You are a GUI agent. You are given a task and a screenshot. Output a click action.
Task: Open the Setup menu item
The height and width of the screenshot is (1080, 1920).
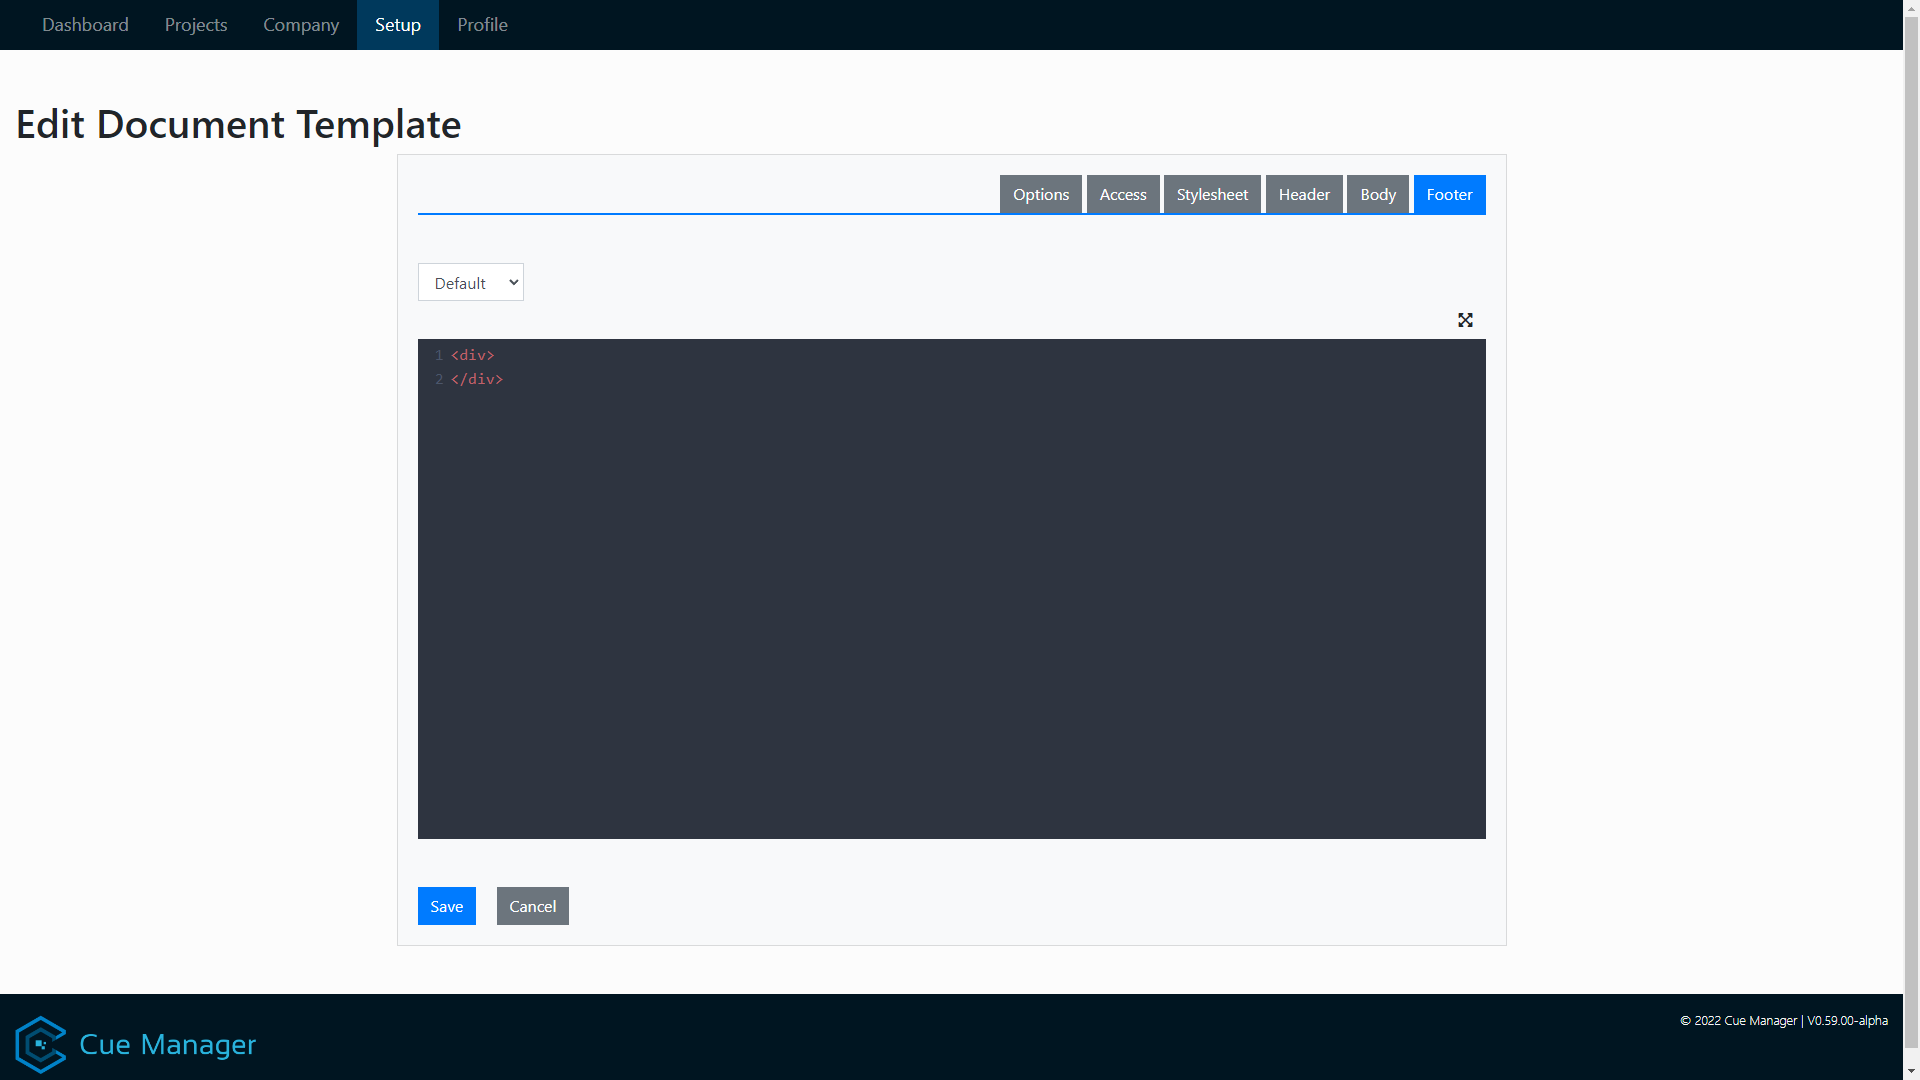[397, 24]
